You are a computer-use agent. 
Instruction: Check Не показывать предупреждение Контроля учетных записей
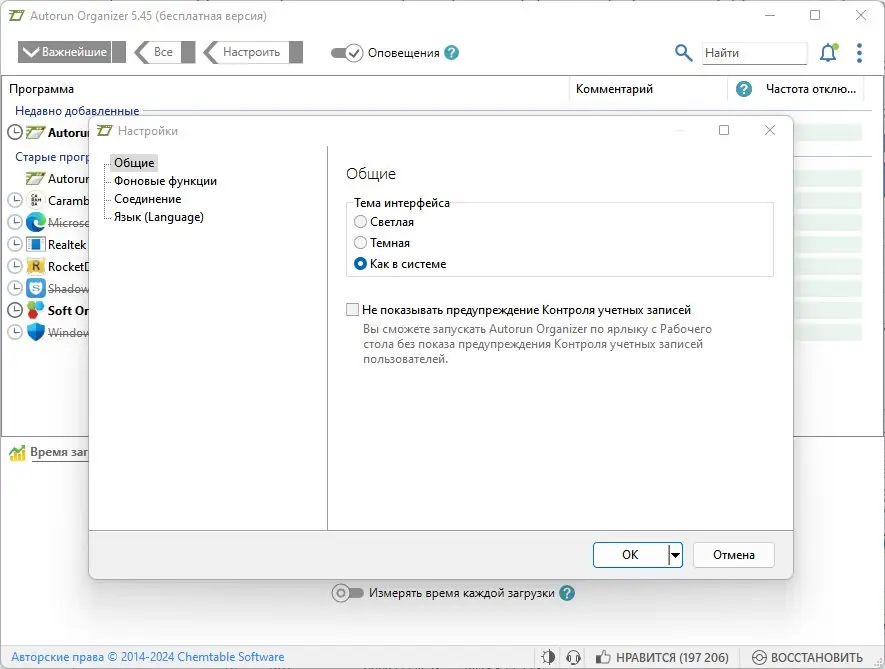[x=352, y=309]
